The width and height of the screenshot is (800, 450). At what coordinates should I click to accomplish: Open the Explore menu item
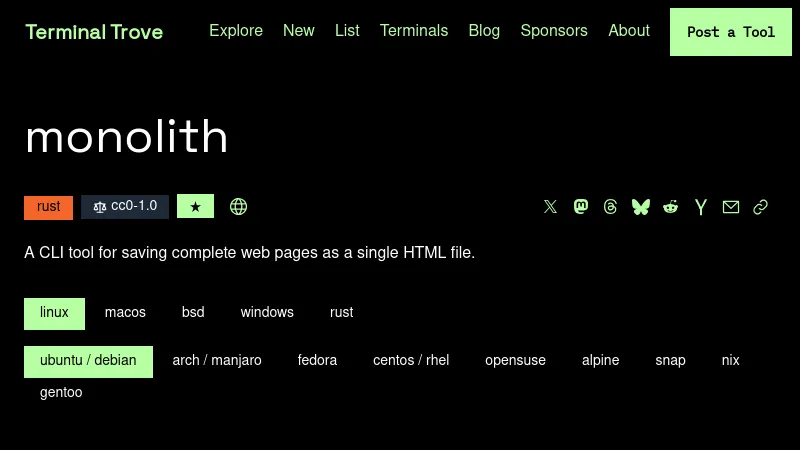236,31
